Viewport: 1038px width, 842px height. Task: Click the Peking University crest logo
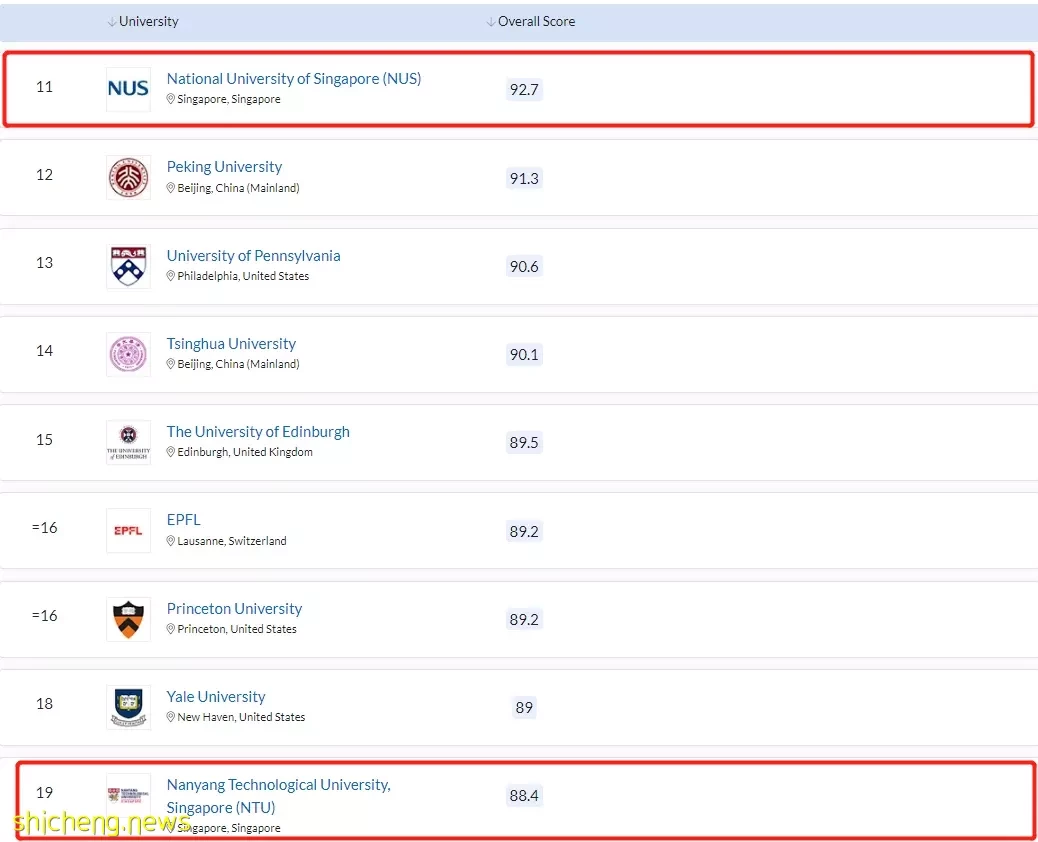128,177
